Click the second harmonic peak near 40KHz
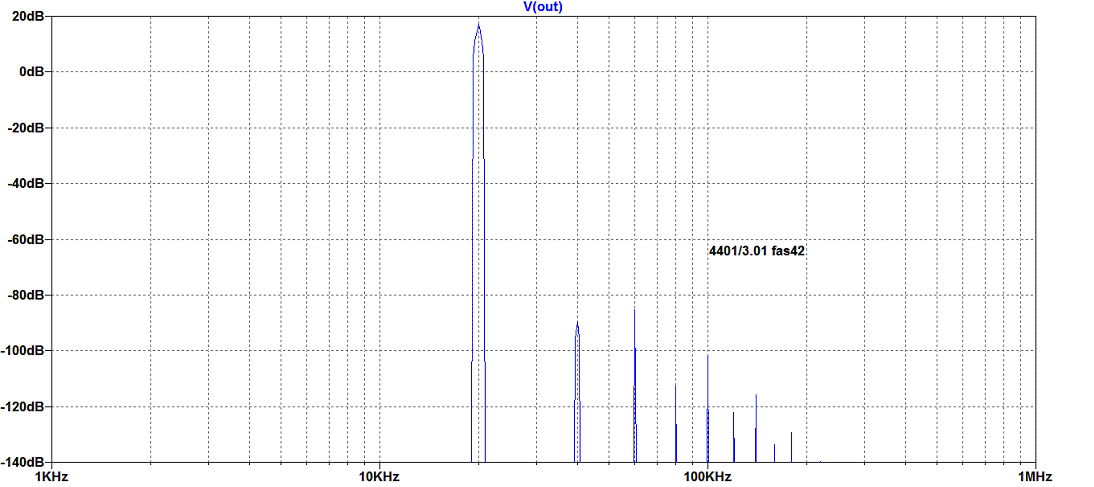 pyautogui.click(x=578, y=322)
